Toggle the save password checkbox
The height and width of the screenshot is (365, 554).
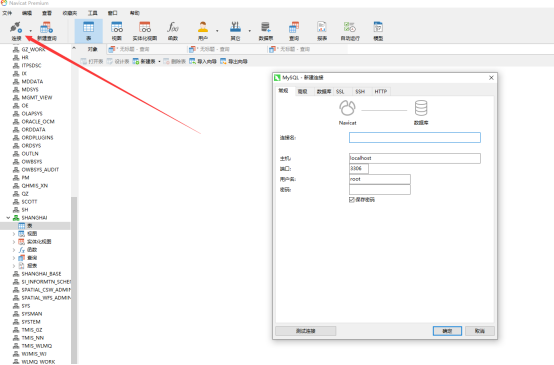[x=352, y=200]
